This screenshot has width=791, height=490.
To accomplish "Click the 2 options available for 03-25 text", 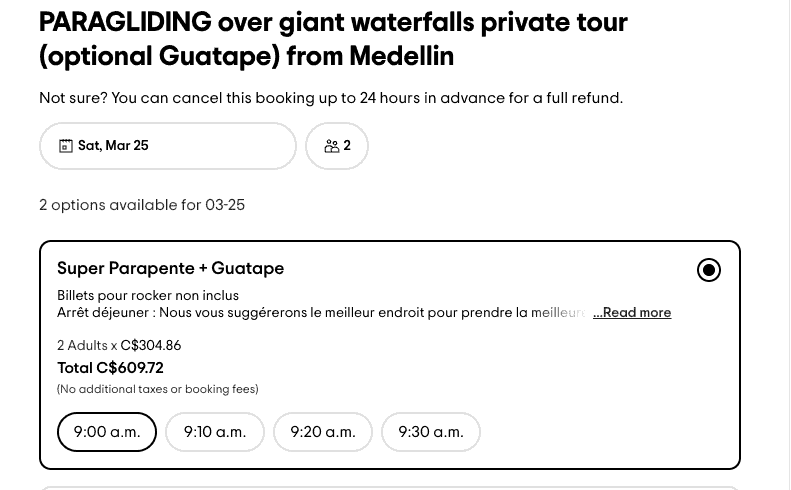I will click(x=142, y=205).
